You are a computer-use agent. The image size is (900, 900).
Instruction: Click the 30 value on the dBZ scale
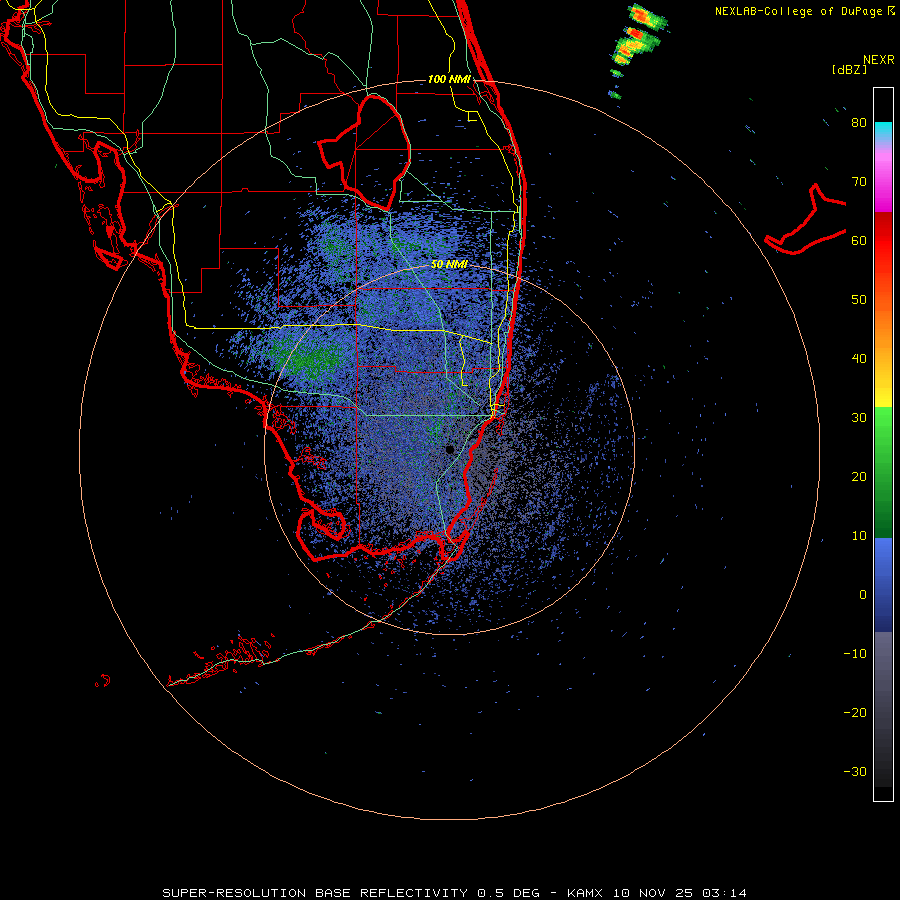pyautogui.click(x=859, y=418)
